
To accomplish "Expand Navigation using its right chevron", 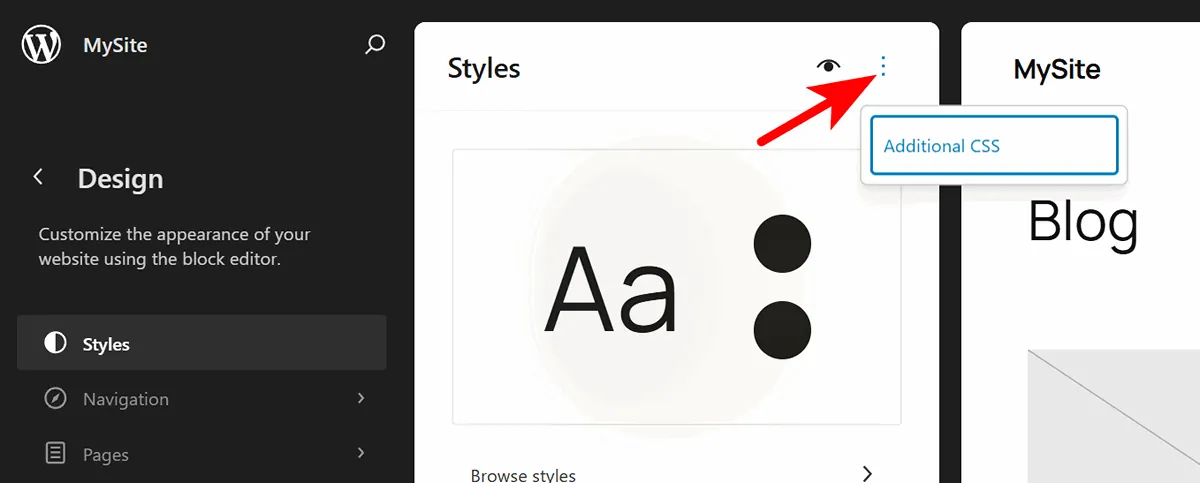I will pos(361,399).
